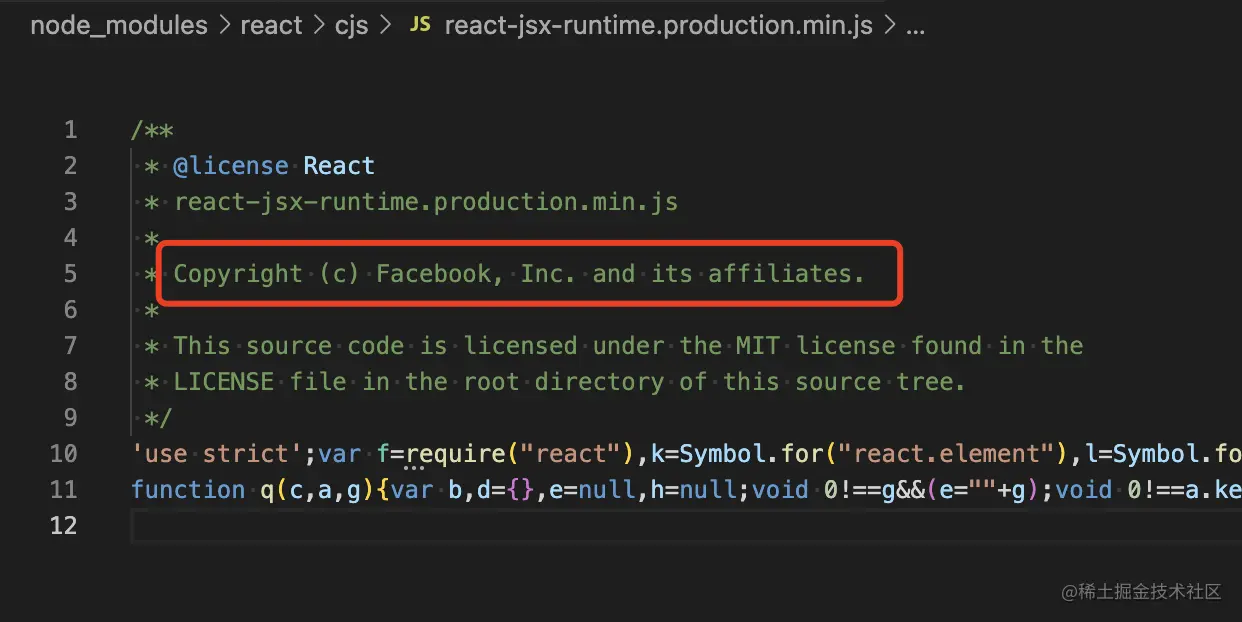
Task: Select line number 1 in the gutter
Action: (70, 130)
